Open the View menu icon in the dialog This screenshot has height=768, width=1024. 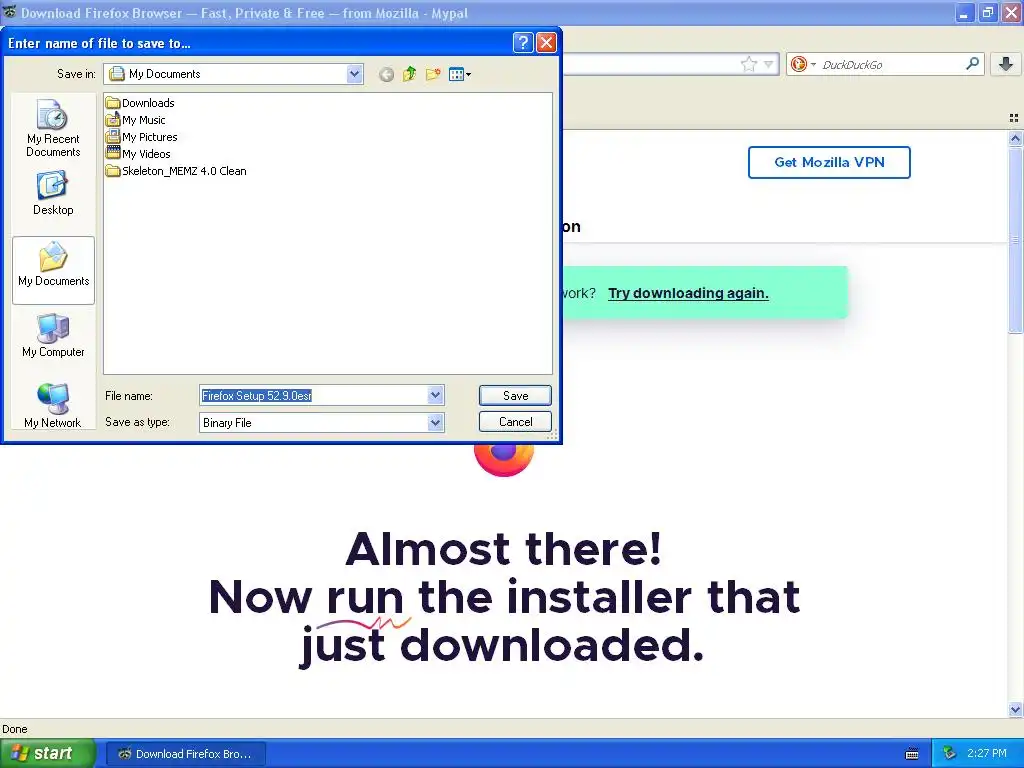coord(460,74)
